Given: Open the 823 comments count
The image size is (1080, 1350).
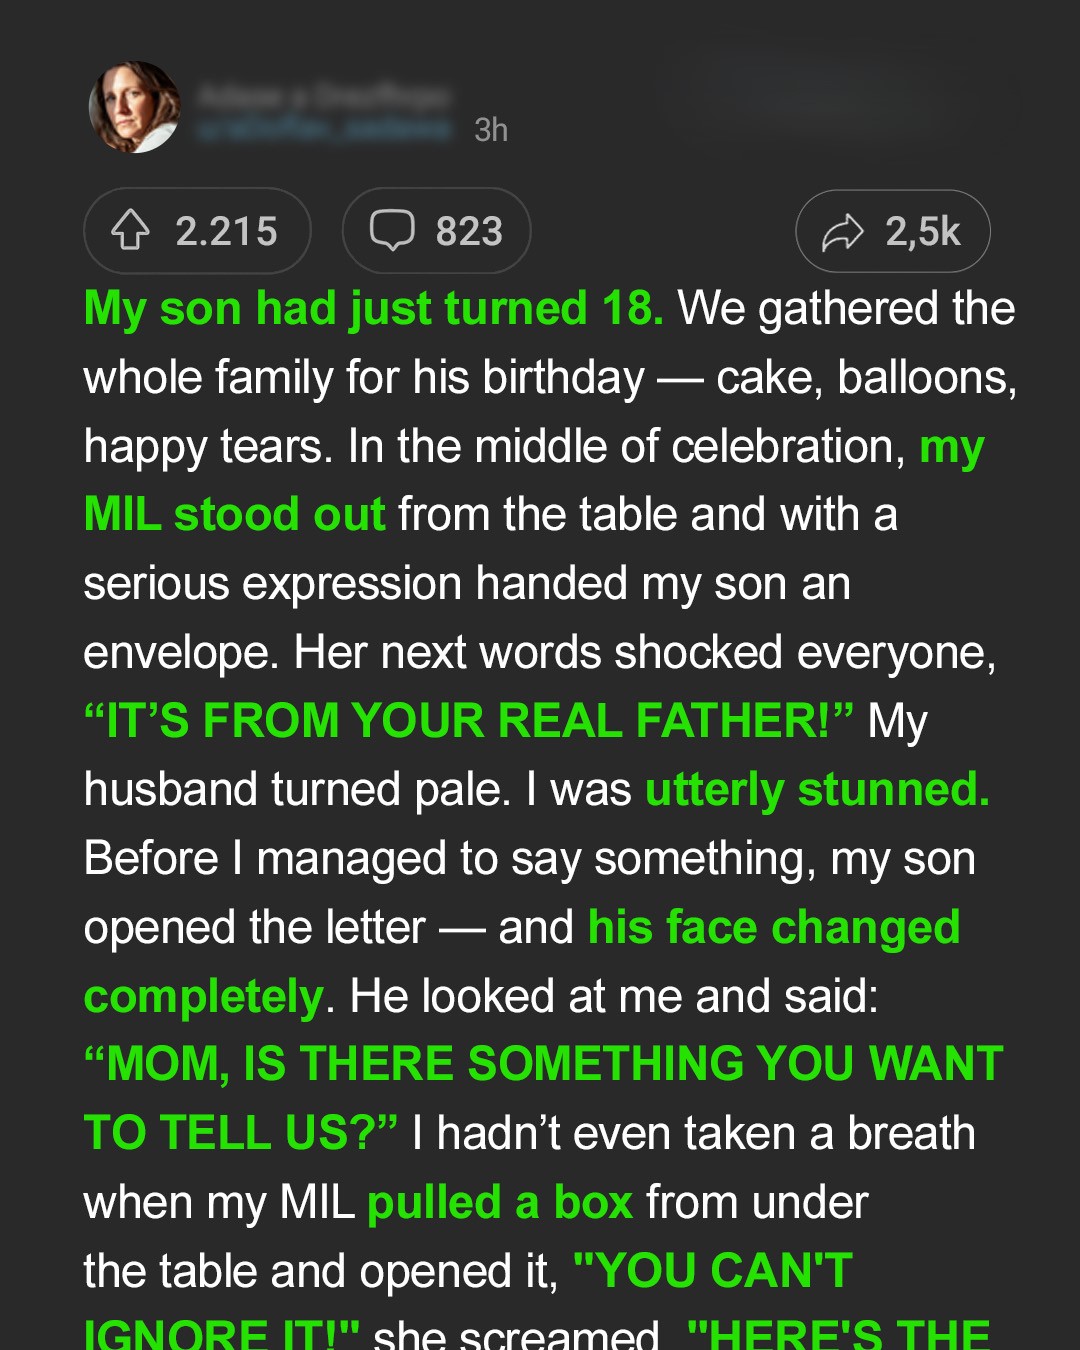Looking at the screenshot, I should [469, 232].
